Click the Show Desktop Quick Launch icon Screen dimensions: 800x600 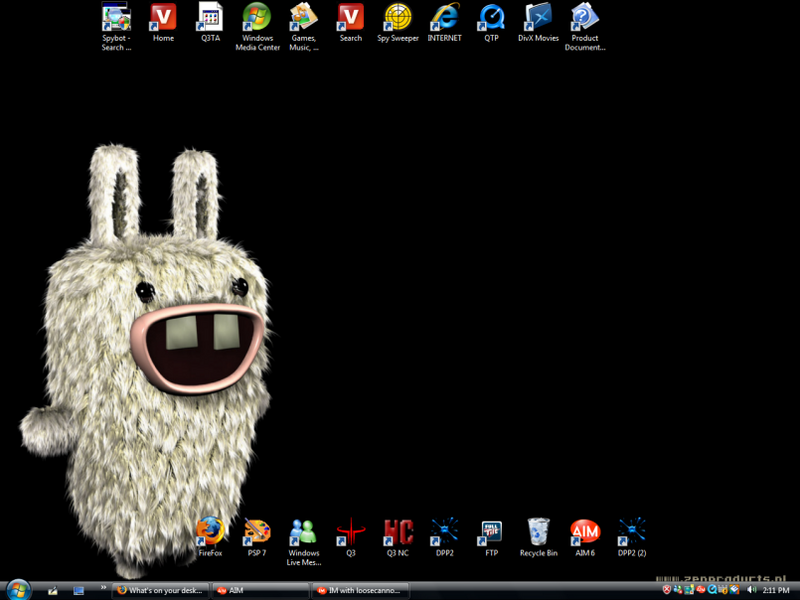pos(78,591)
